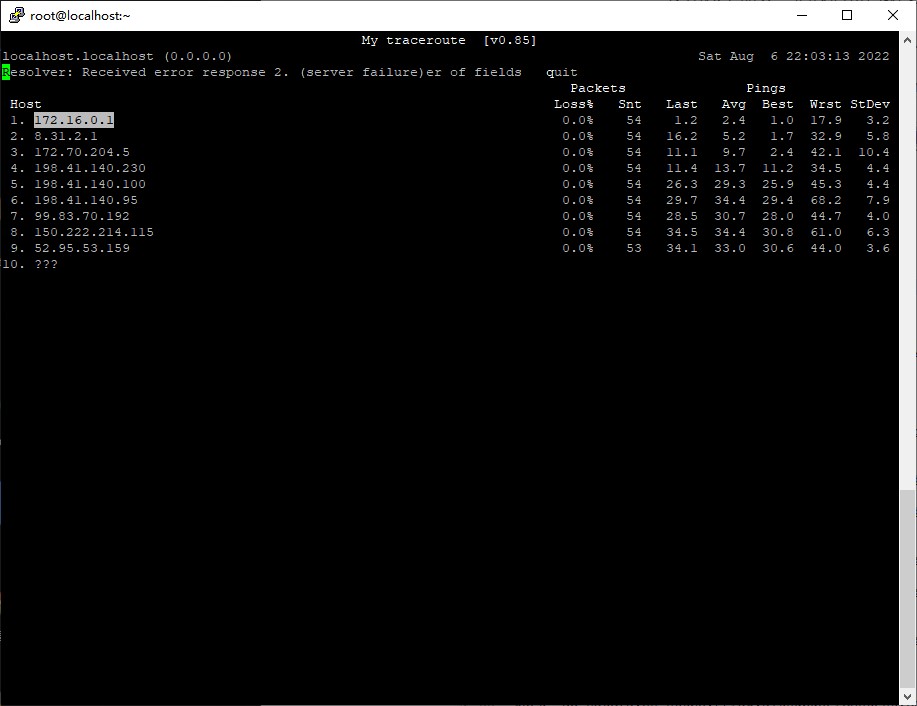
Task: Select hop 4 host 198.41.140.230
Action: point(89,168)
